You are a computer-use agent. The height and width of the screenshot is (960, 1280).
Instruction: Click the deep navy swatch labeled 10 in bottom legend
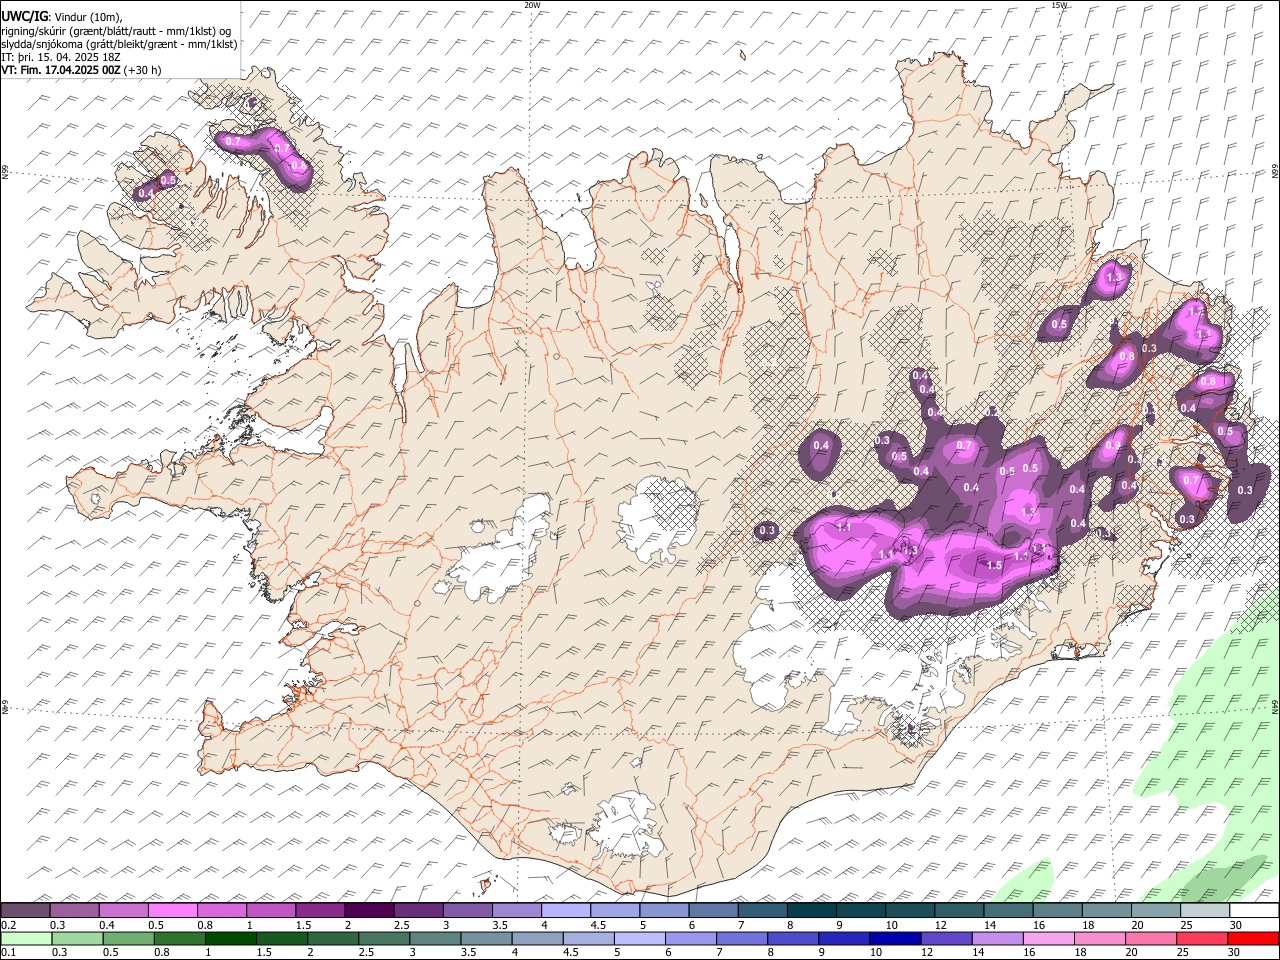(x=895, y=938)
